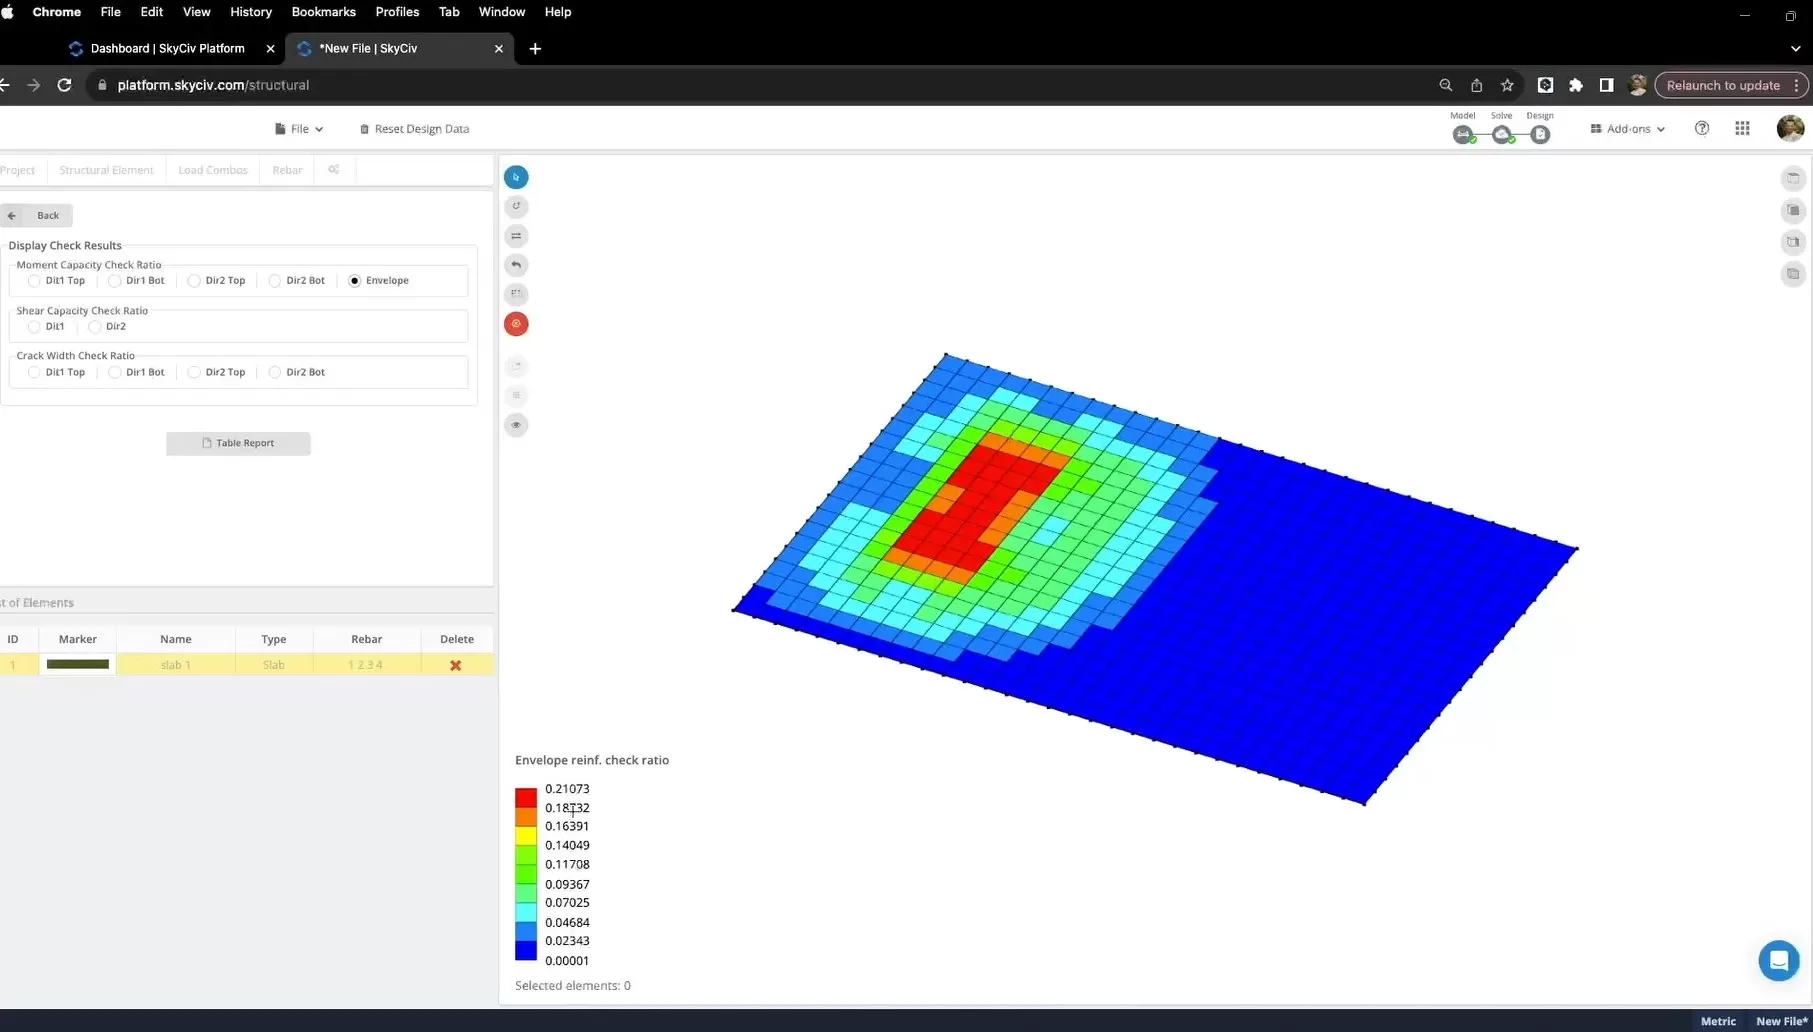This screenshot has height=1032, width=1813.
Task: Click the red circular target icon
Action: (516, 324)
